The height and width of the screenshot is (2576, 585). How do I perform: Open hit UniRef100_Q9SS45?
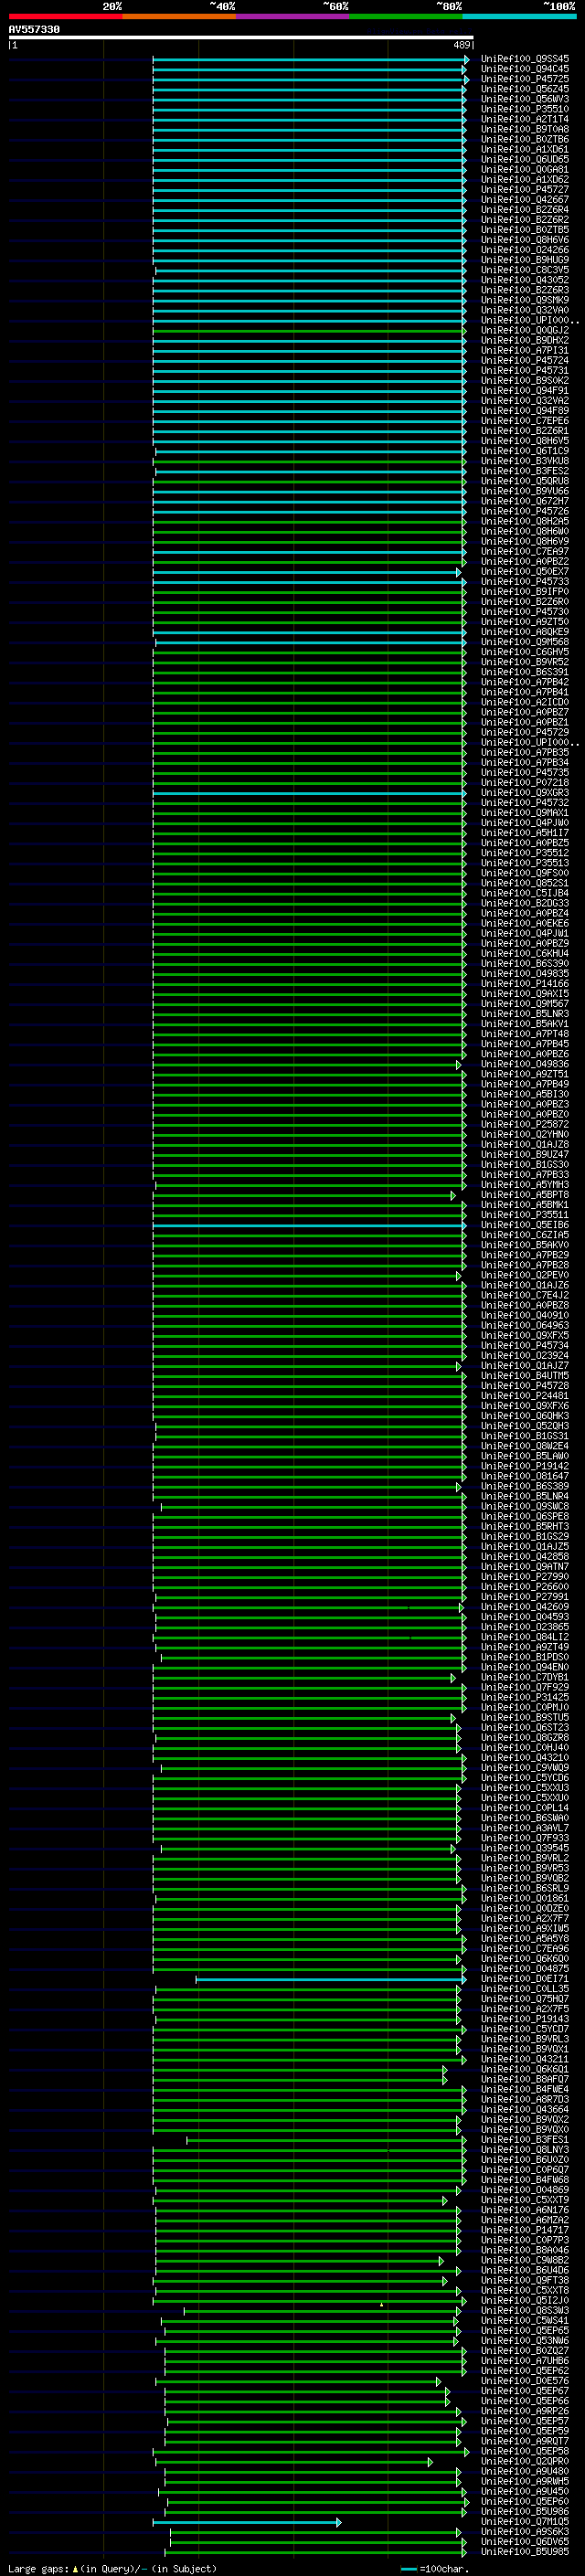525,59
